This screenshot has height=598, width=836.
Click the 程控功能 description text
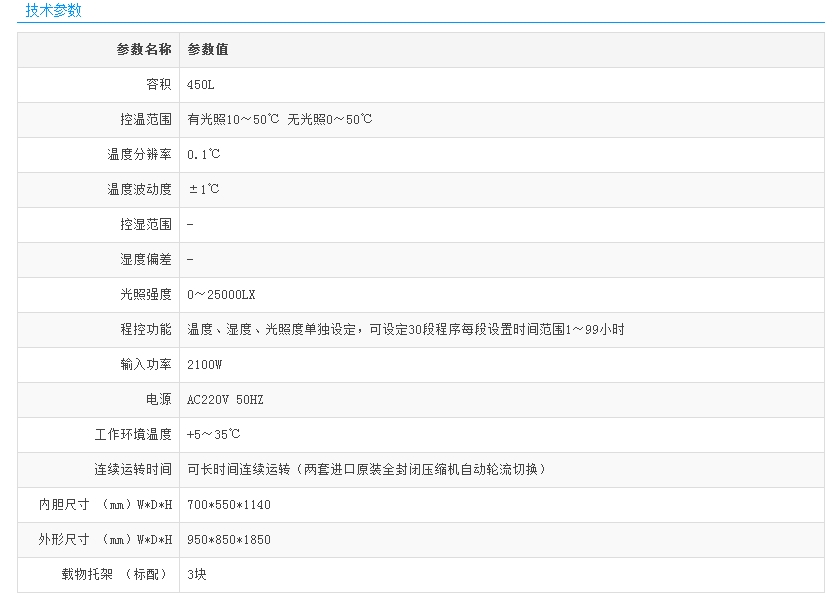point(405,329)
